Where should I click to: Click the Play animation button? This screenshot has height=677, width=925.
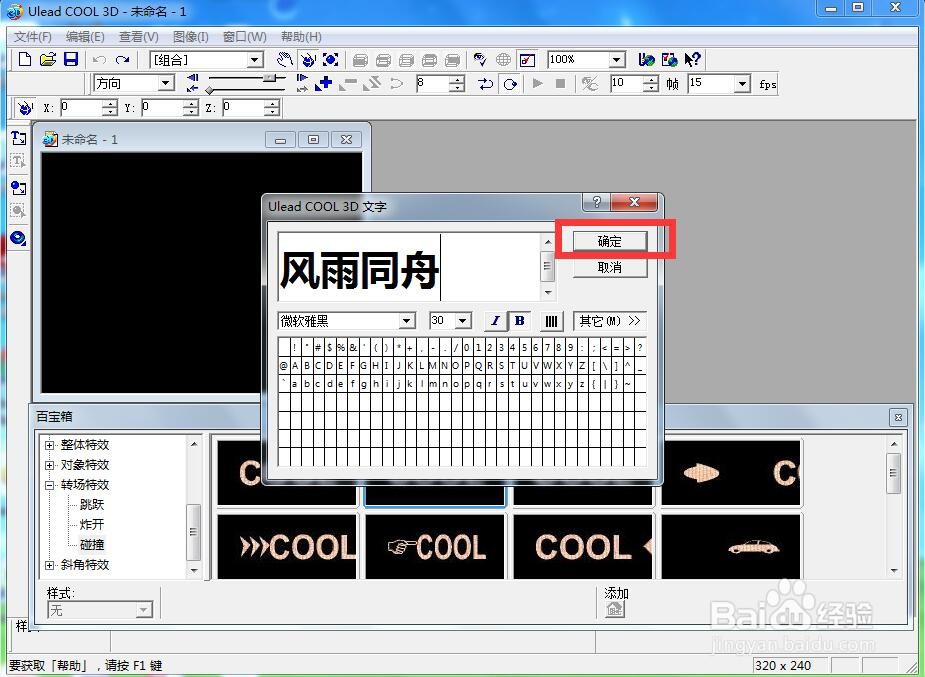pyautogui.click(x=537, y=84)
